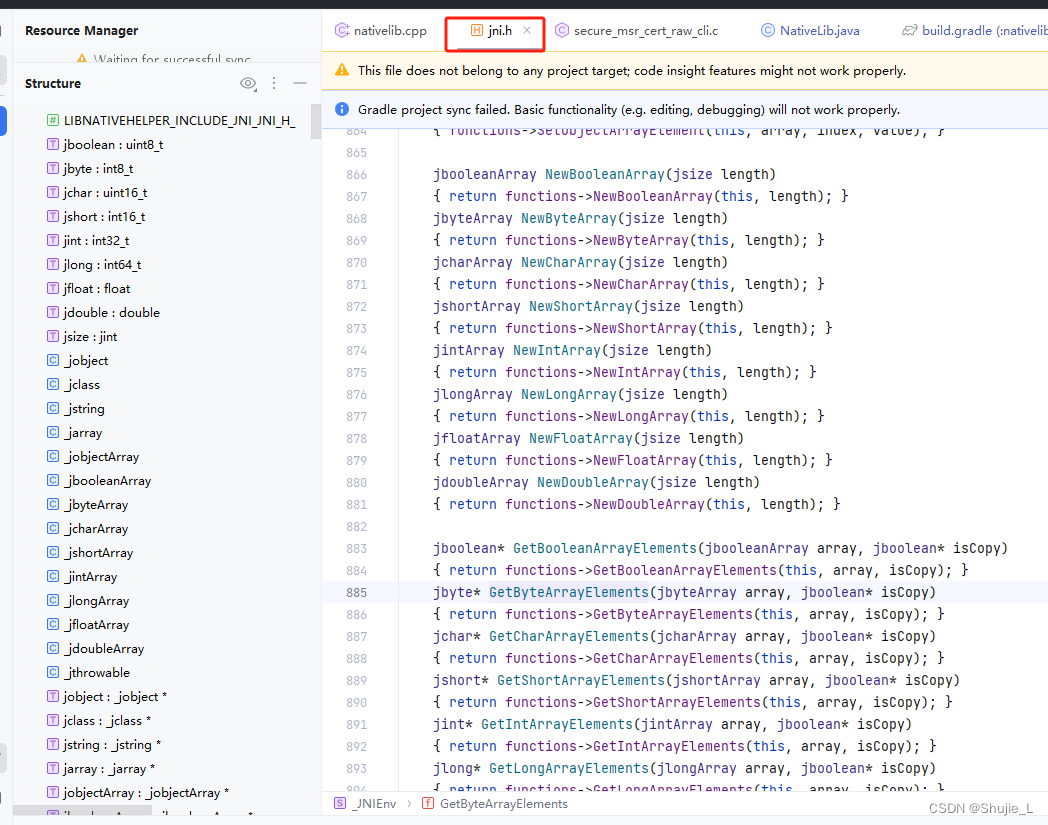Click the _jshortArray class icon

click(x=53, y=553)
